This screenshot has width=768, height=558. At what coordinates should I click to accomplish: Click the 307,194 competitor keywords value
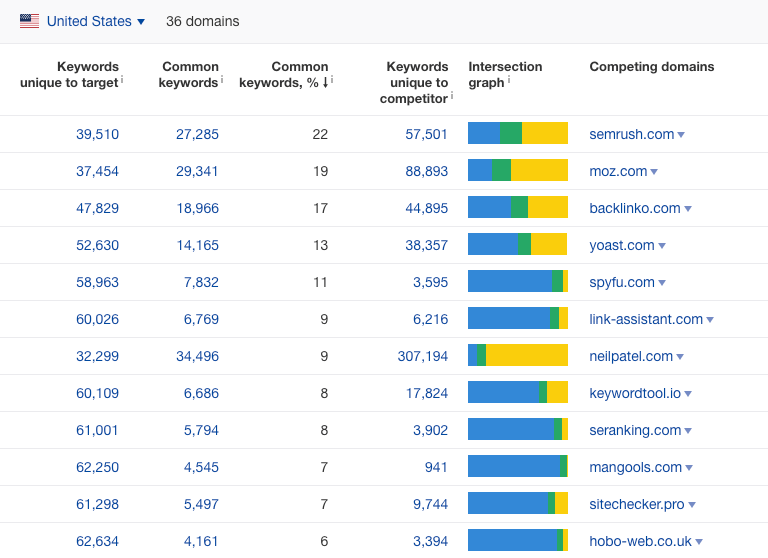[423, 356]
